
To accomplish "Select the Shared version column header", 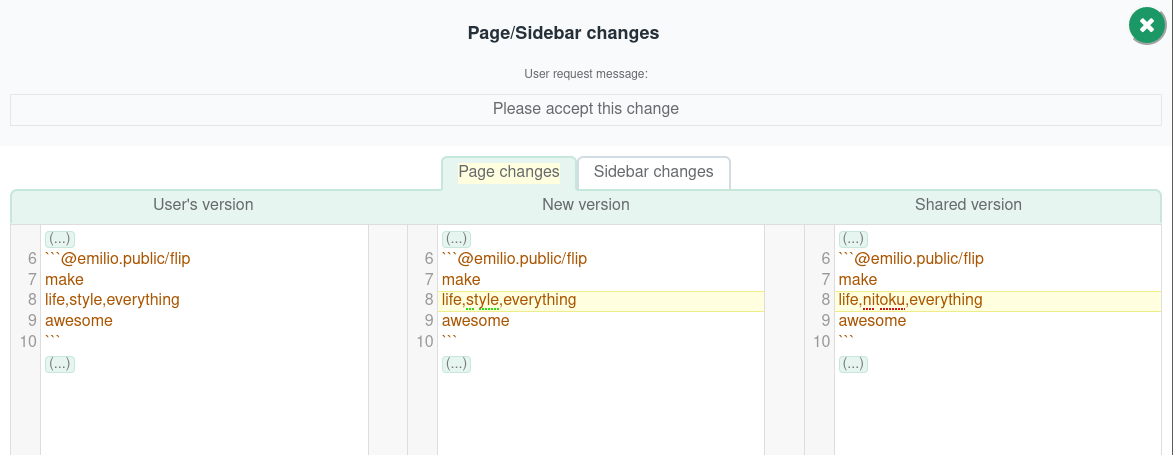I will tap(968, 204).
